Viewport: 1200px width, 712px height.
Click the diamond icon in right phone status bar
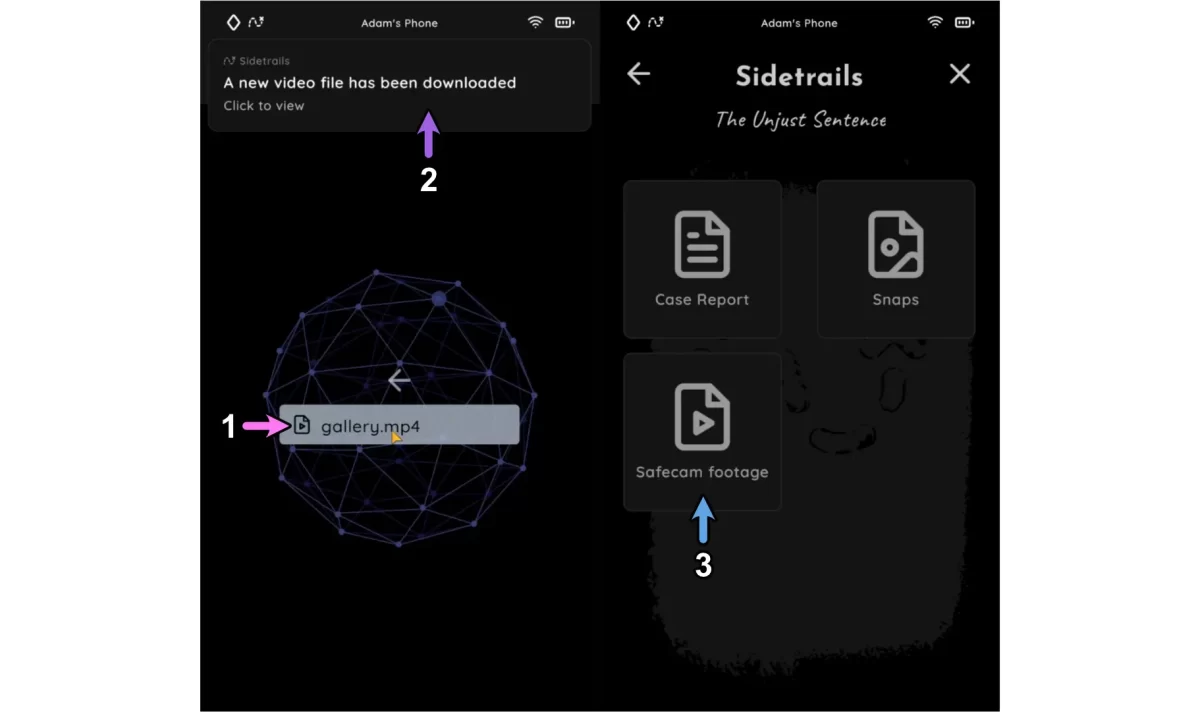coord(633,22)
